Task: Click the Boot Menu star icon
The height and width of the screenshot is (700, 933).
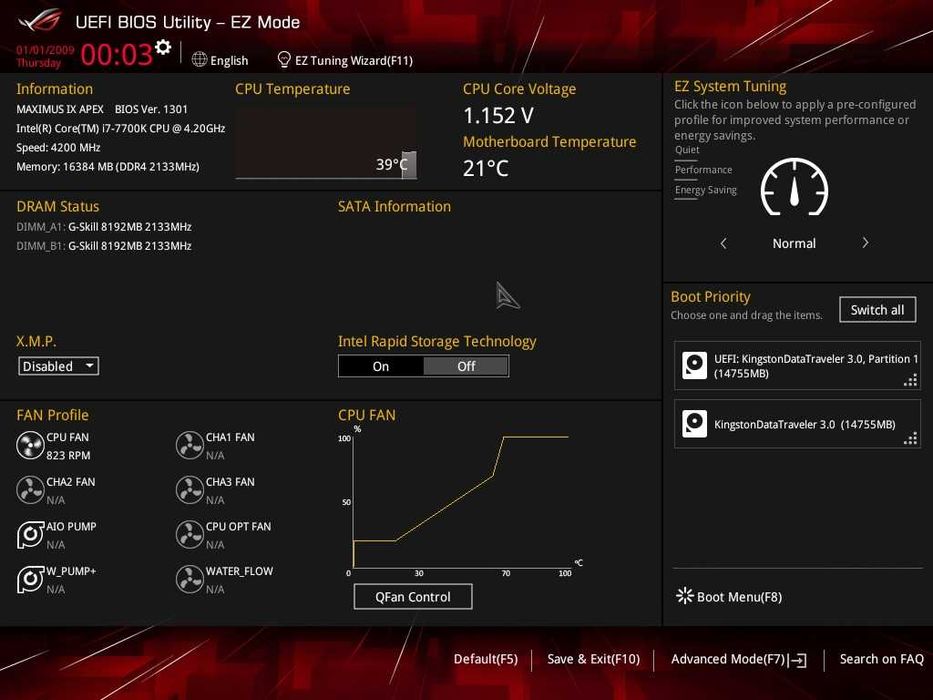Action: pos(685,596)
